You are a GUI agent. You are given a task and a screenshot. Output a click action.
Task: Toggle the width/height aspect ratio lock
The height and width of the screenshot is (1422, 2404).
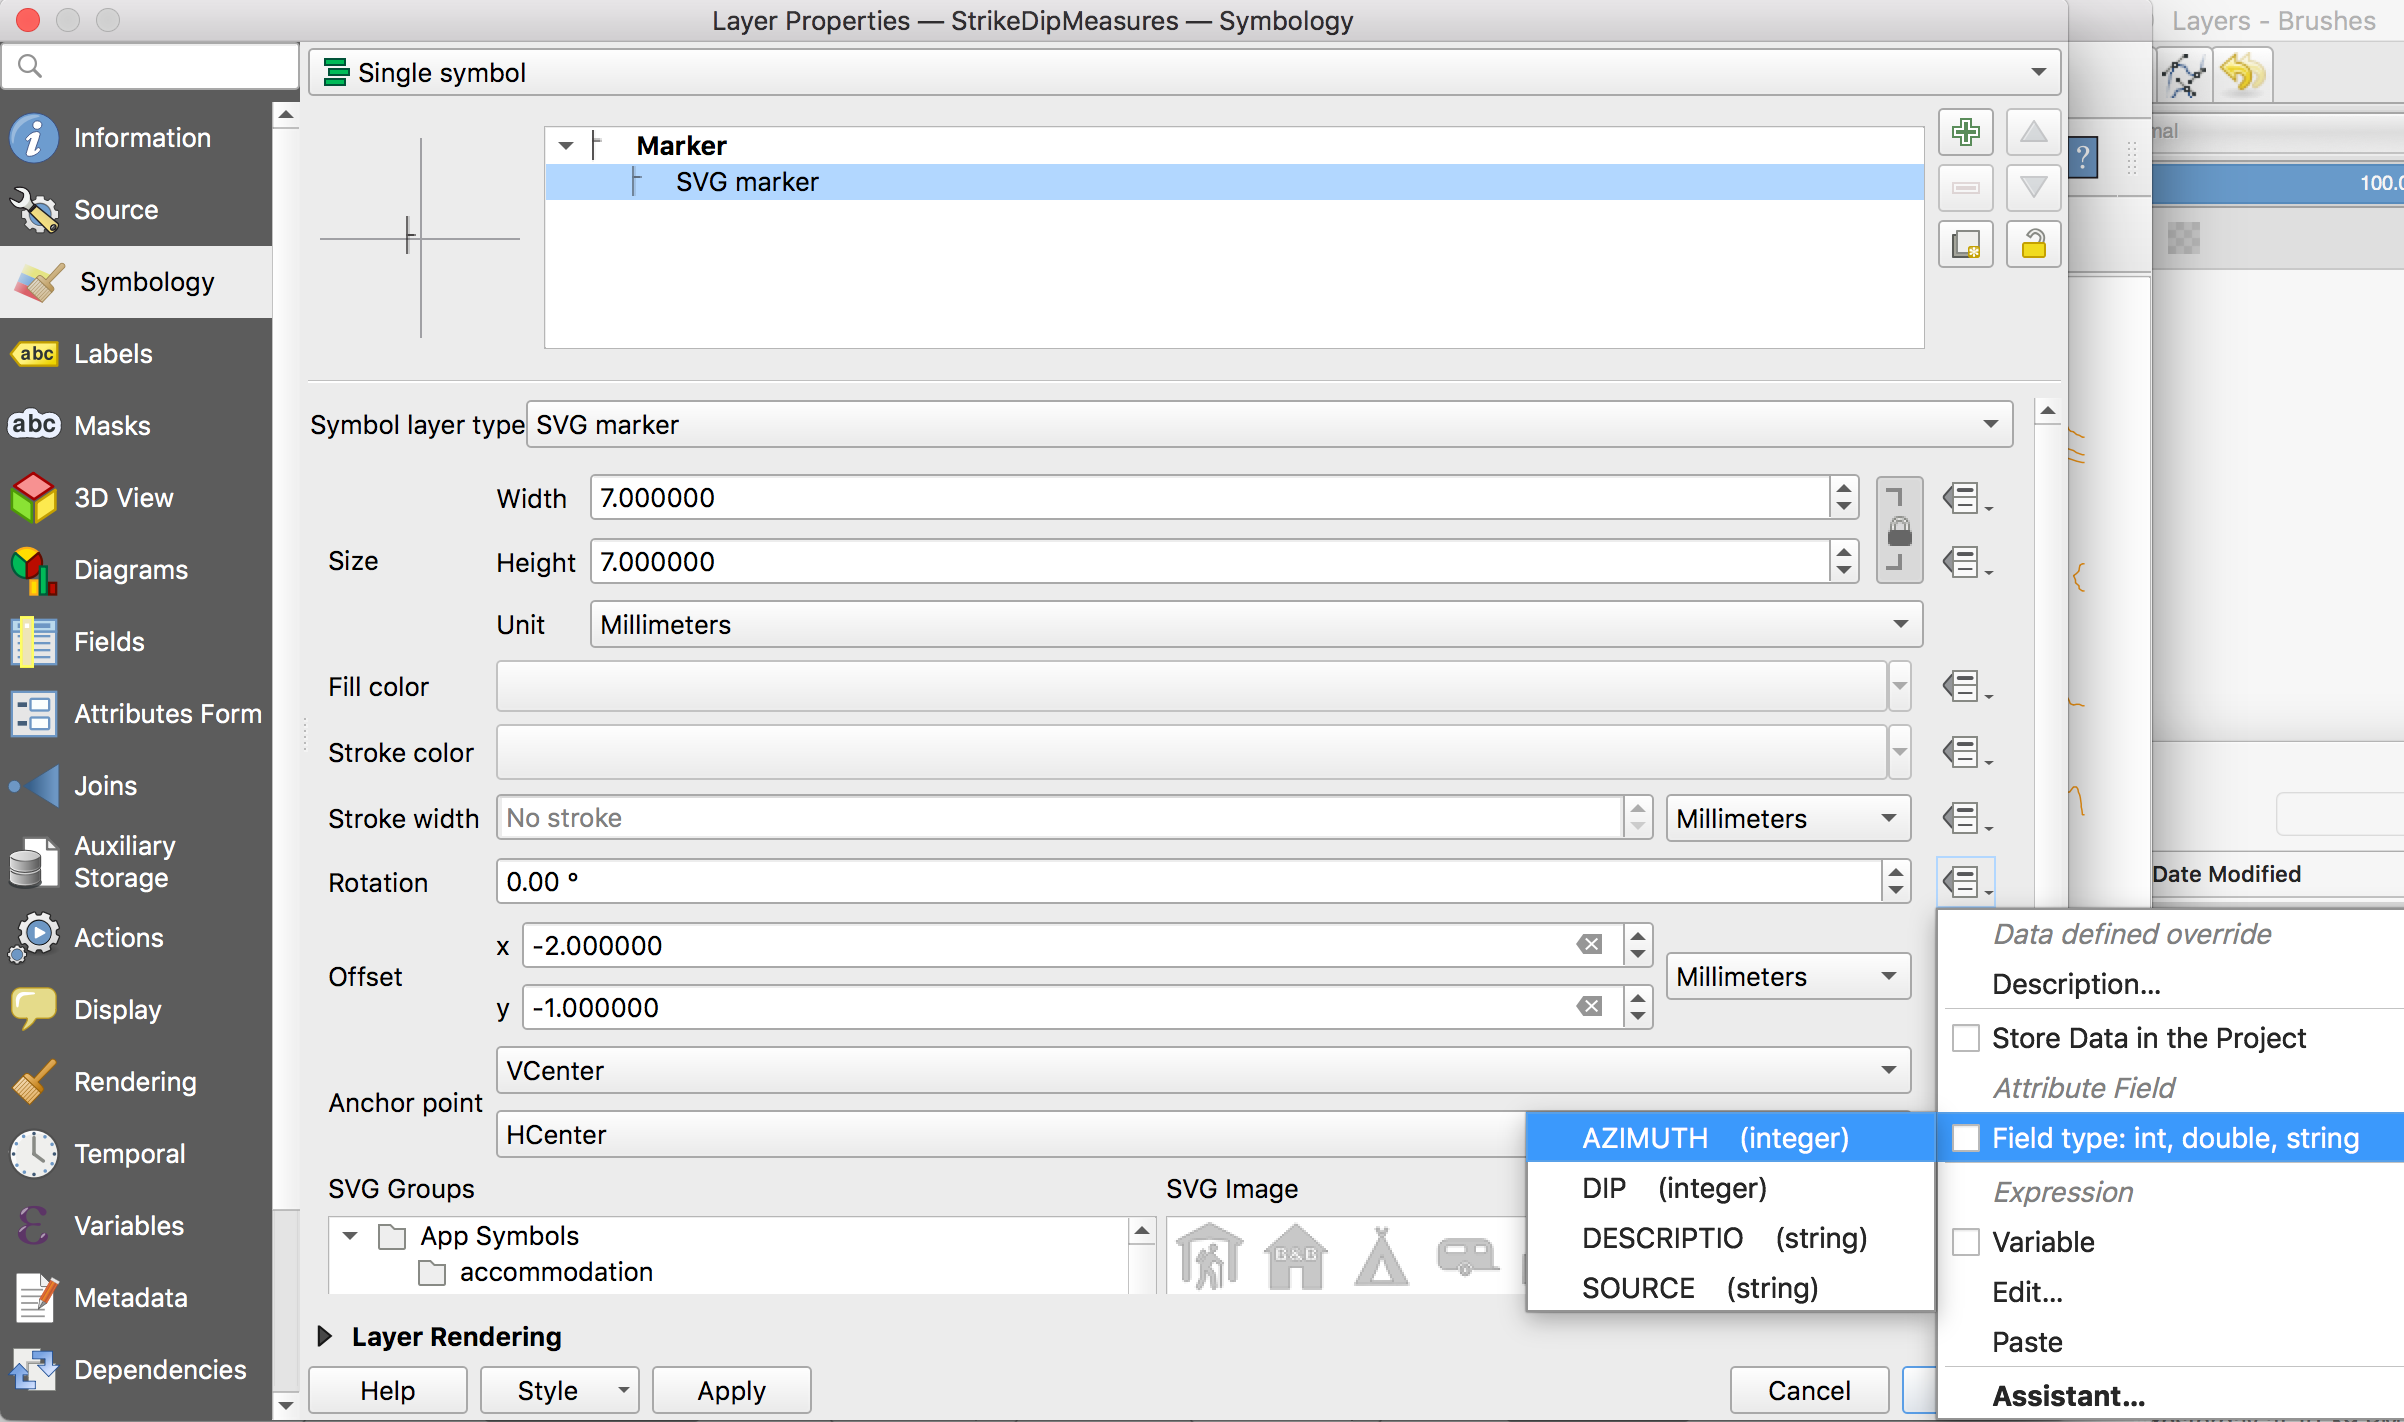1898,531
